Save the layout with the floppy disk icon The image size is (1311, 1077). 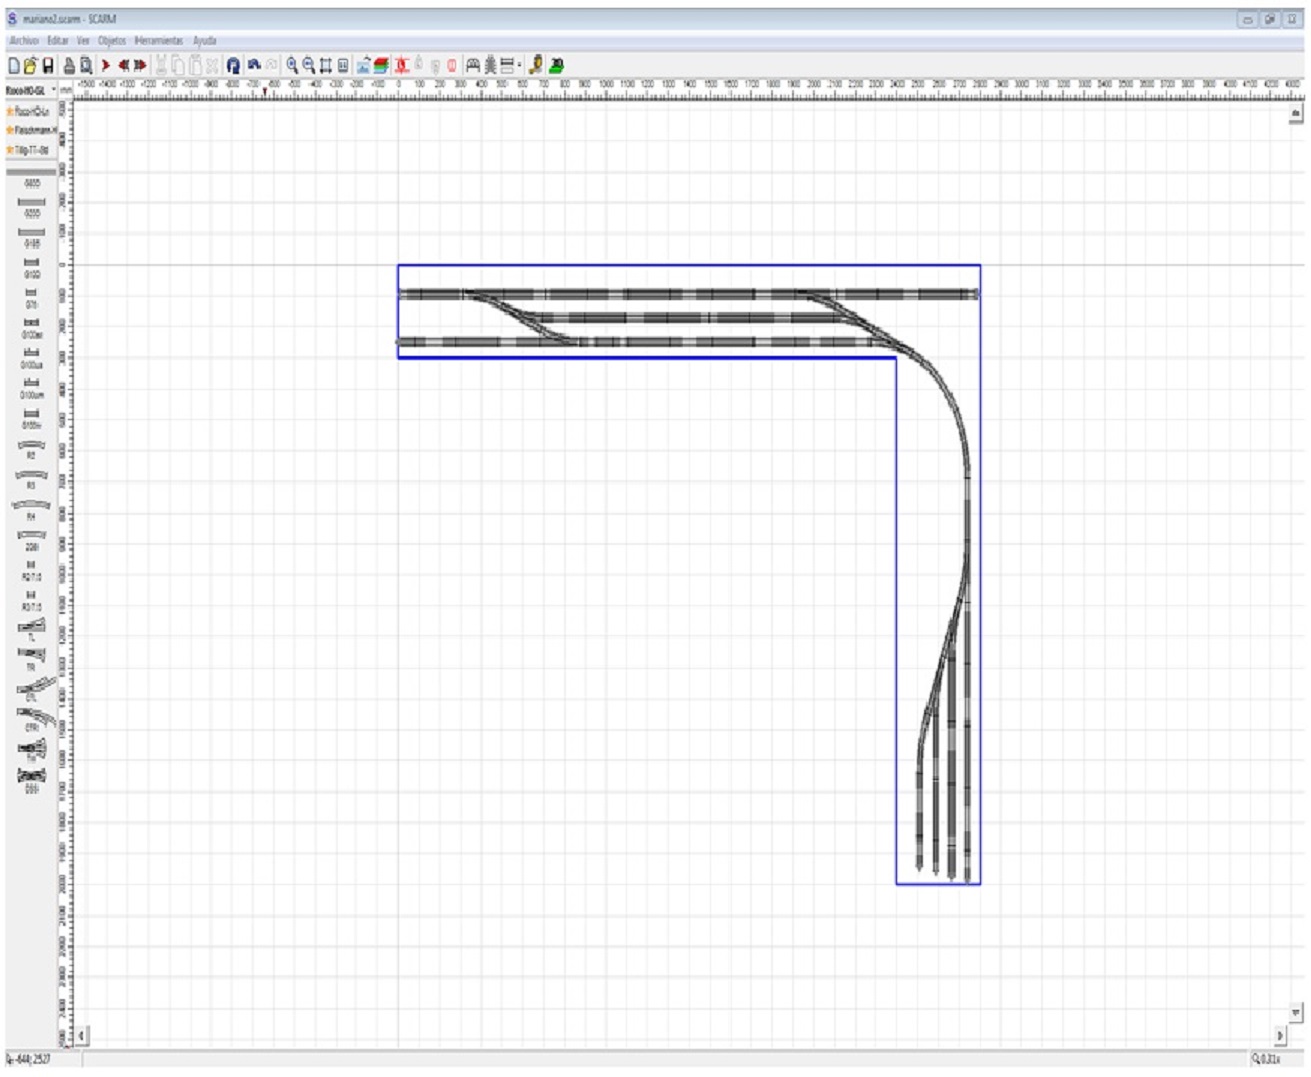(x=47, y=65)
